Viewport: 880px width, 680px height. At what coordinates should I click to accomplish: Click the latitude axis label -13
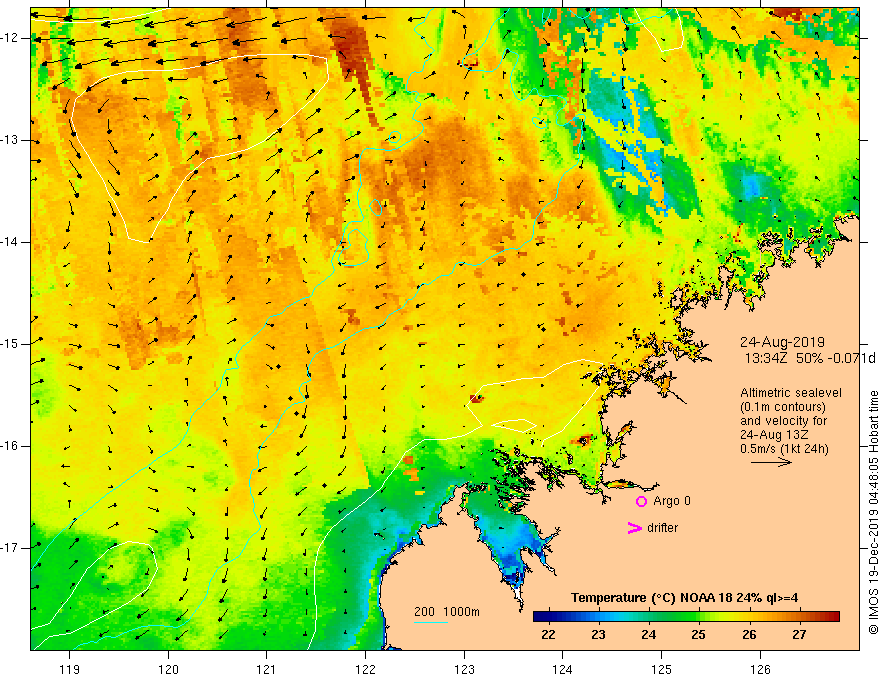tap(11, 140)
